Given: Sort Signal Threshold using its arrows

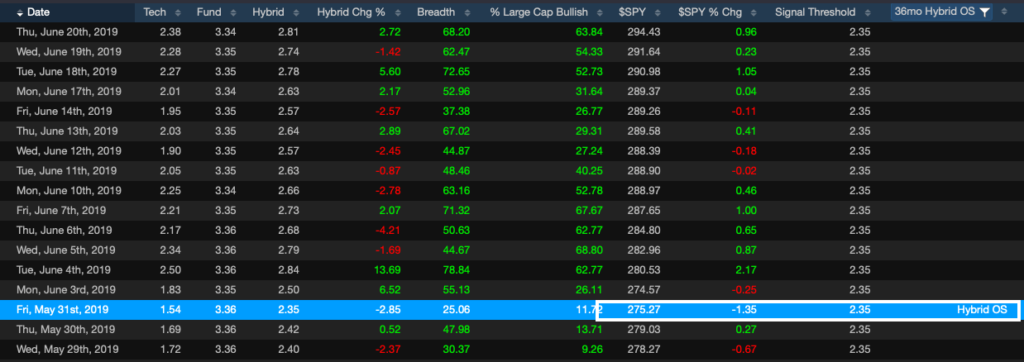Looking at the screenshot, I should click(867, 12).
